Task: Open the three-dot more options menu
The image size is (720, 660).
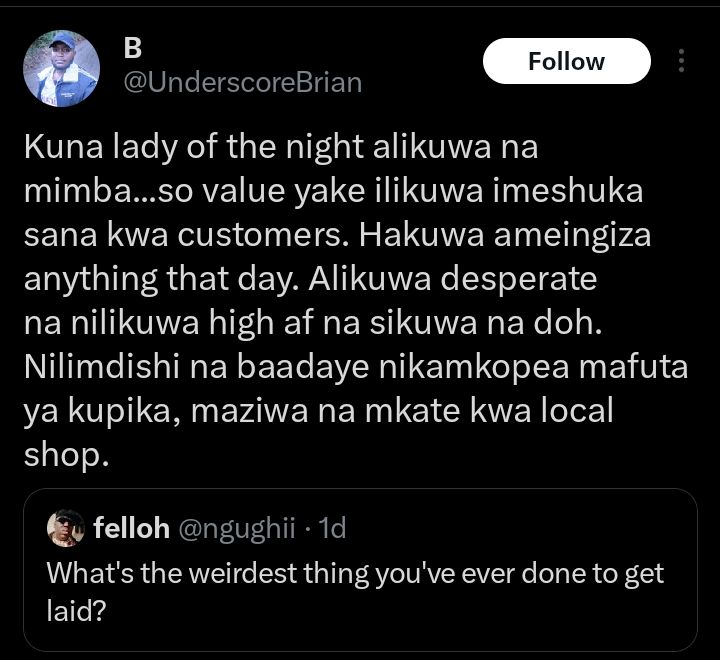Action: (682, 61)
